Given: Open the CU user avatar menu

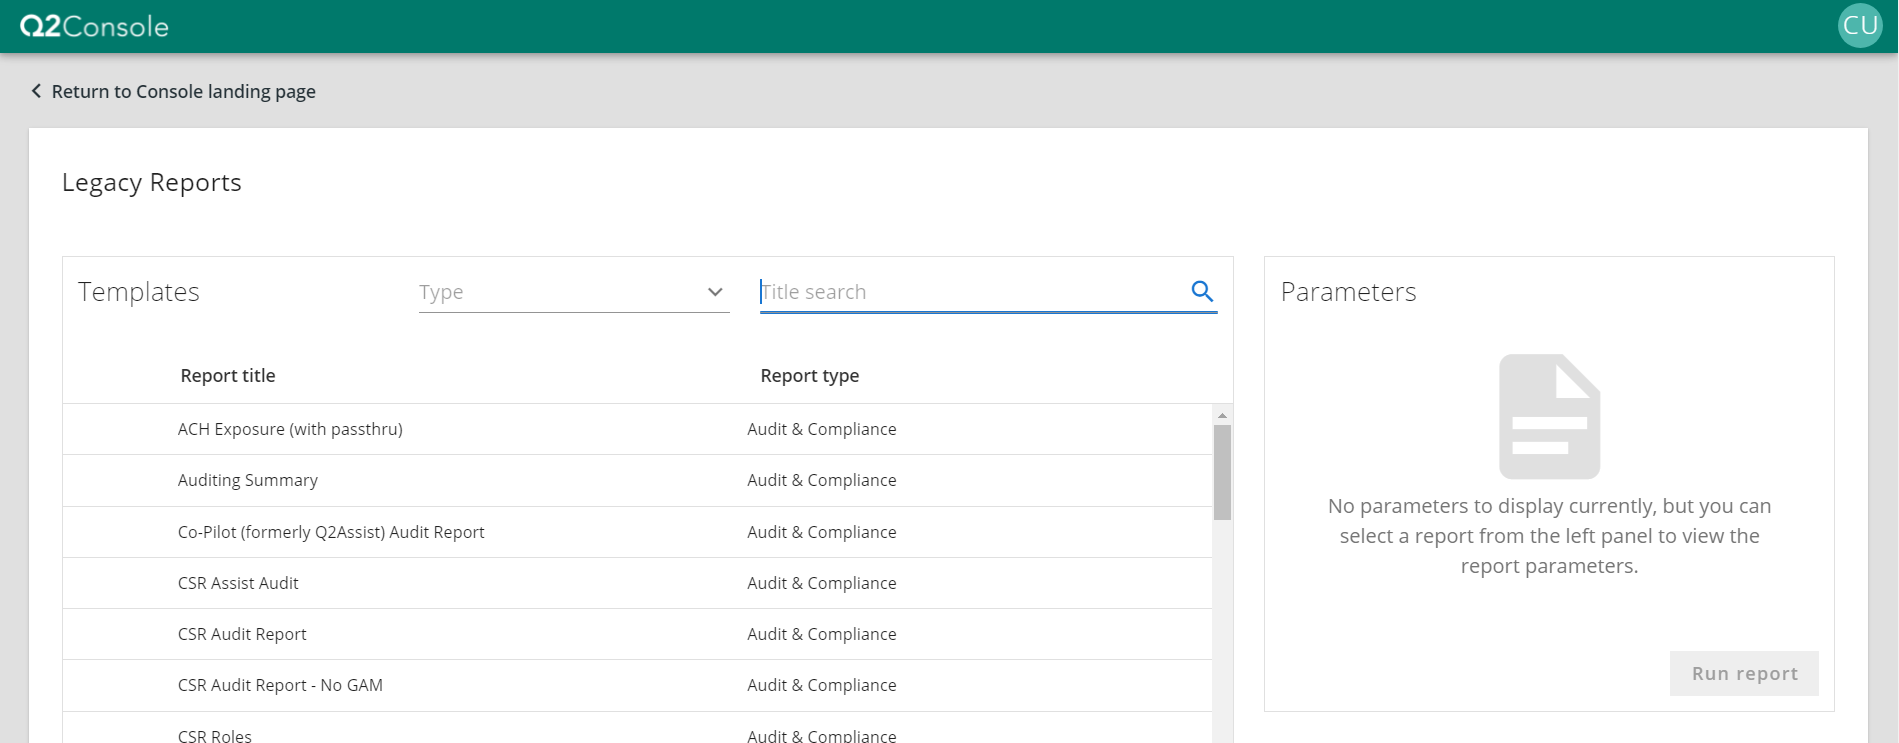Looking at the screenshot, I should [1860, 25].
